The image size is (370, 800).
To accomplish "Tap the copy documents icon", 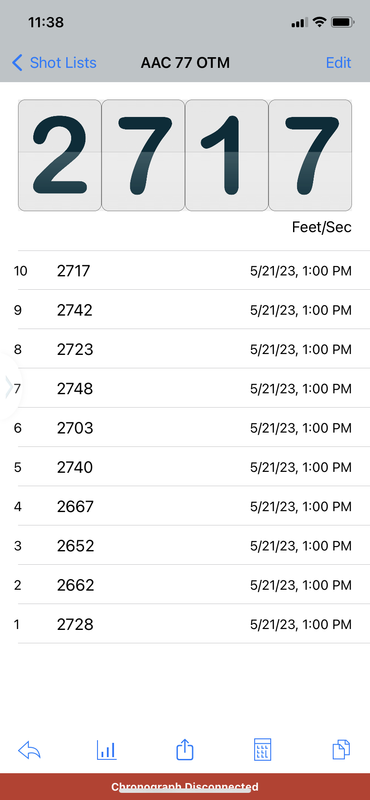I will click(x=341, y=750).
